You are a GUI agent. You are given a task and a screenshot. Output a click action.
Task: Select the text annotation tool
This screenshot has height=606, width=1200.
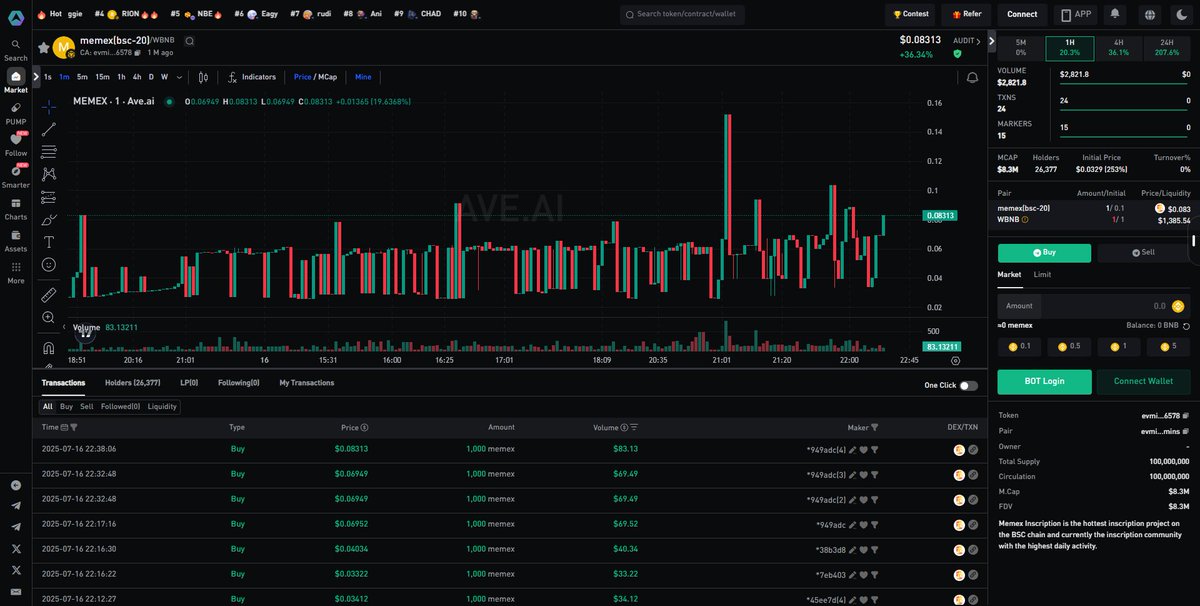[48, 242]
